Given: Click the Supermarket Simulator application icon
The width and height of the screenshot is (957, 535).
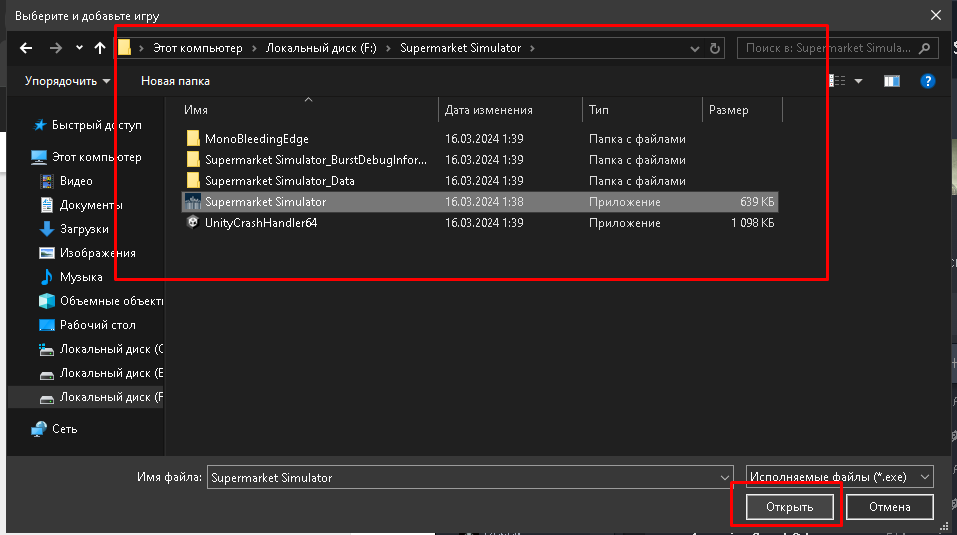Looking at the screenshot, I should [x=193, y=201].
